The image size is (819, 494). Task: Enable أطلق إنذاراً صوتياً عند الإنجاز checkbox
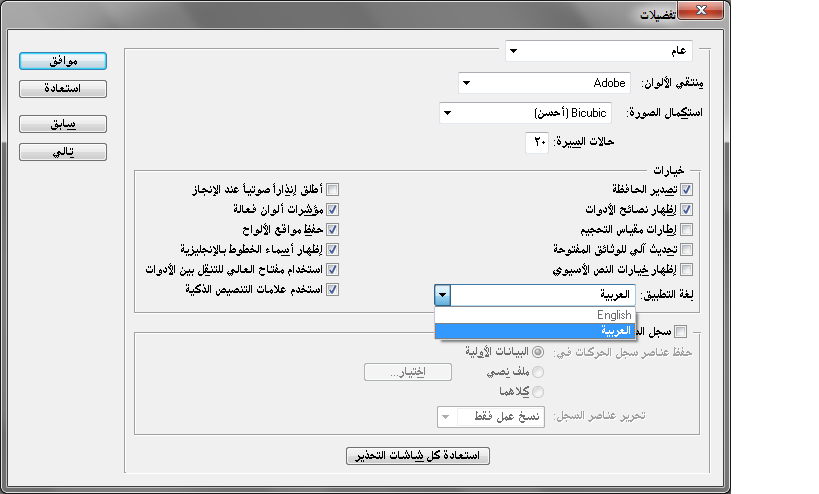tap(333, 190)
